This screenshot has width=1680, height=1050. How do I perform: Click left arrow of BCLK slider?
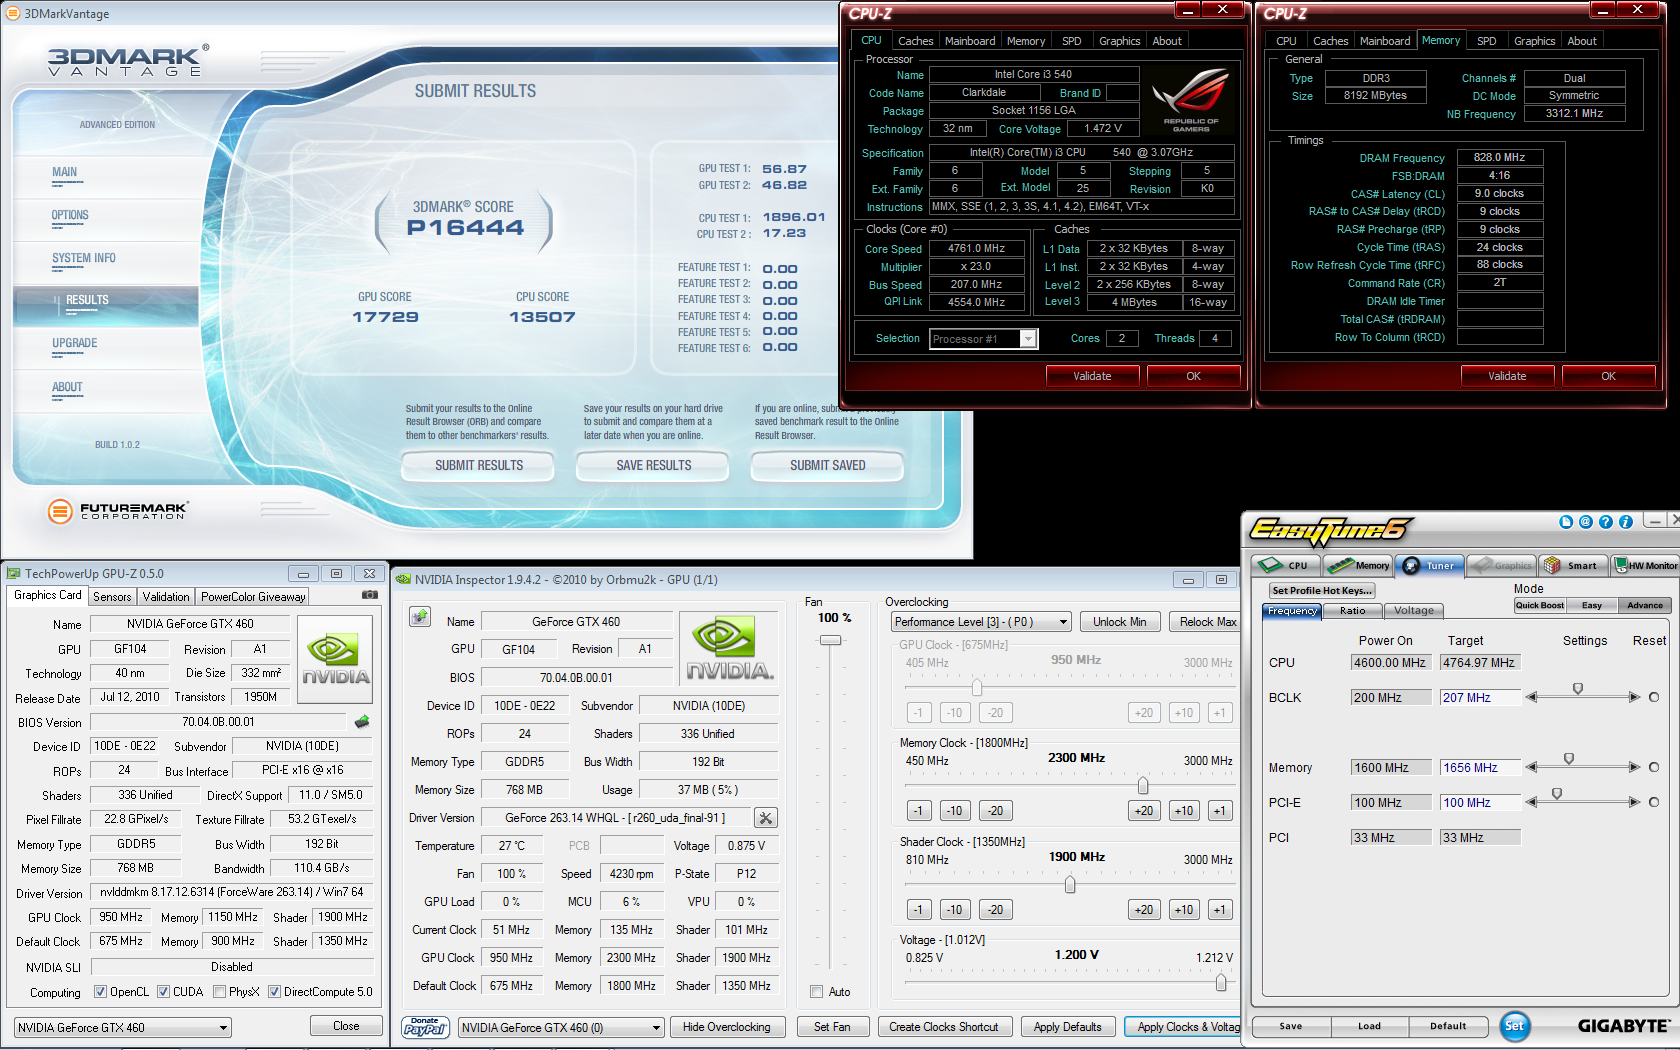tap(1531, 697)
